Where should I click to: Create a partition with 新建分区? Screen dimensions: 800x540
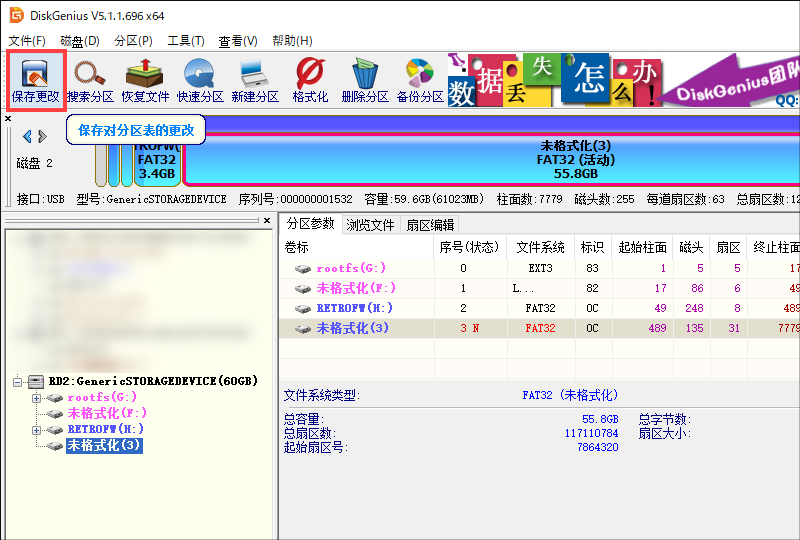pyautogui.click(x=255, y=81)
